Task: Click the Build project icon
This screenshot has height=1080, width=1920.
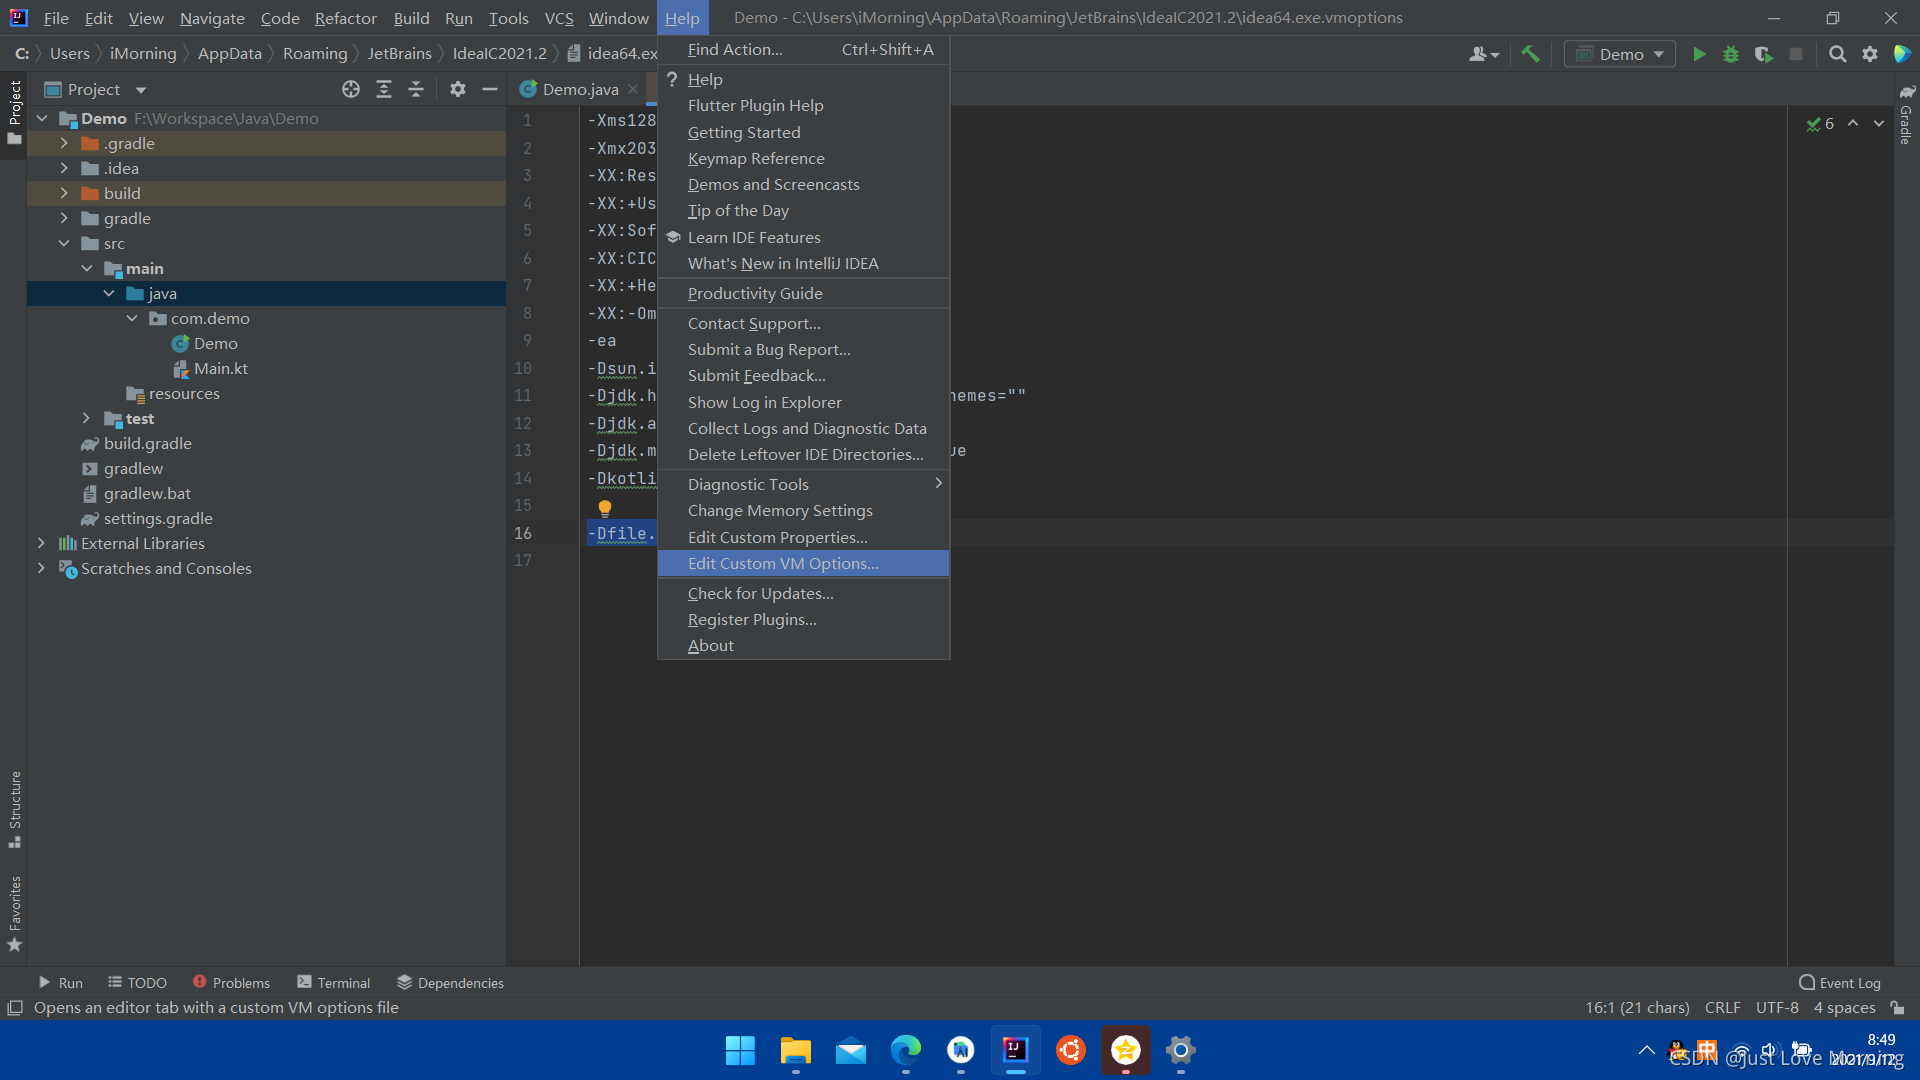Action: 1528,53
